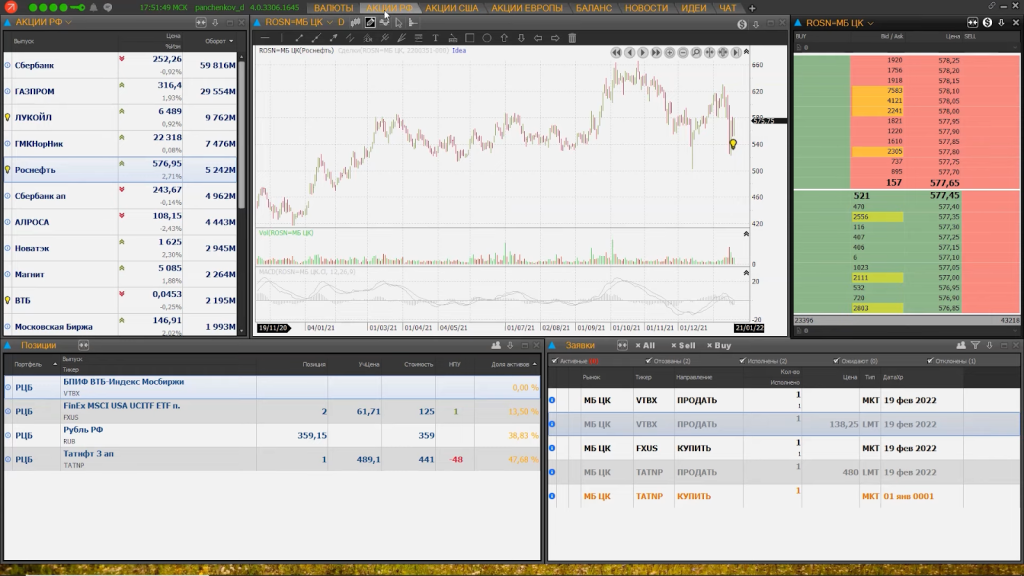Open the НОВОСТИ tab
The image size is (1024, 576).
[646, 8]
